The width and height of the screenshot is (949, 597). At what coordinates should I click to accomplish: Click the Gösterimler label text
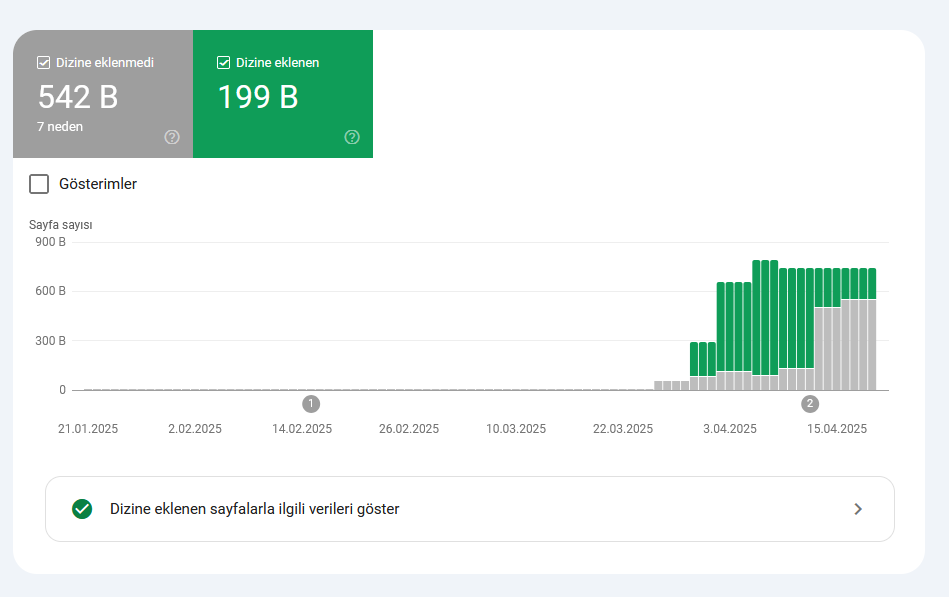coord(98,184)
